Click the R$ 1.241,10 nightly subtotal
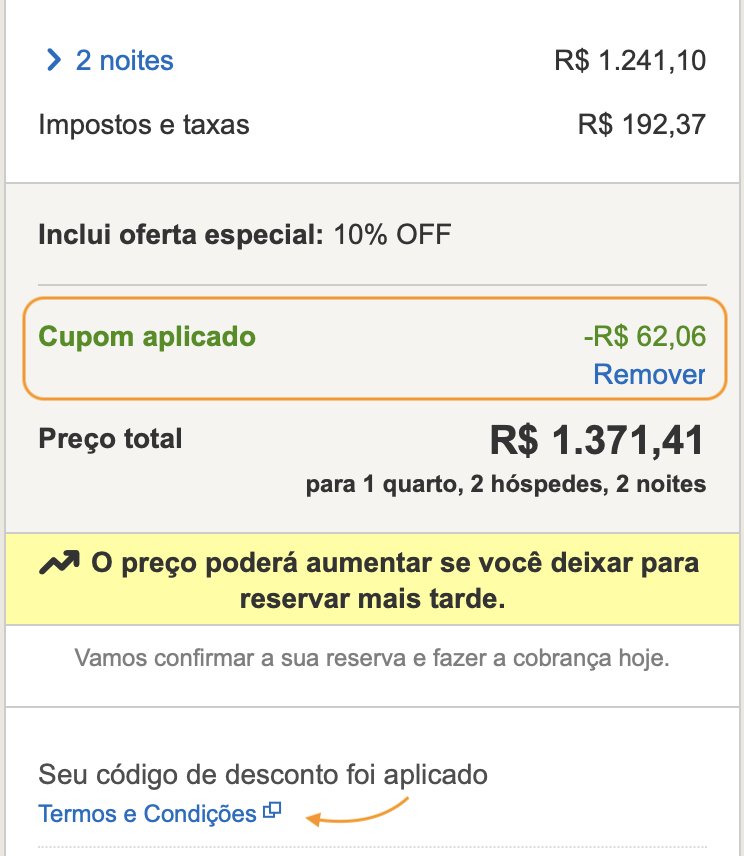Viewport: 744px width, 856px height. click(630, 61)
